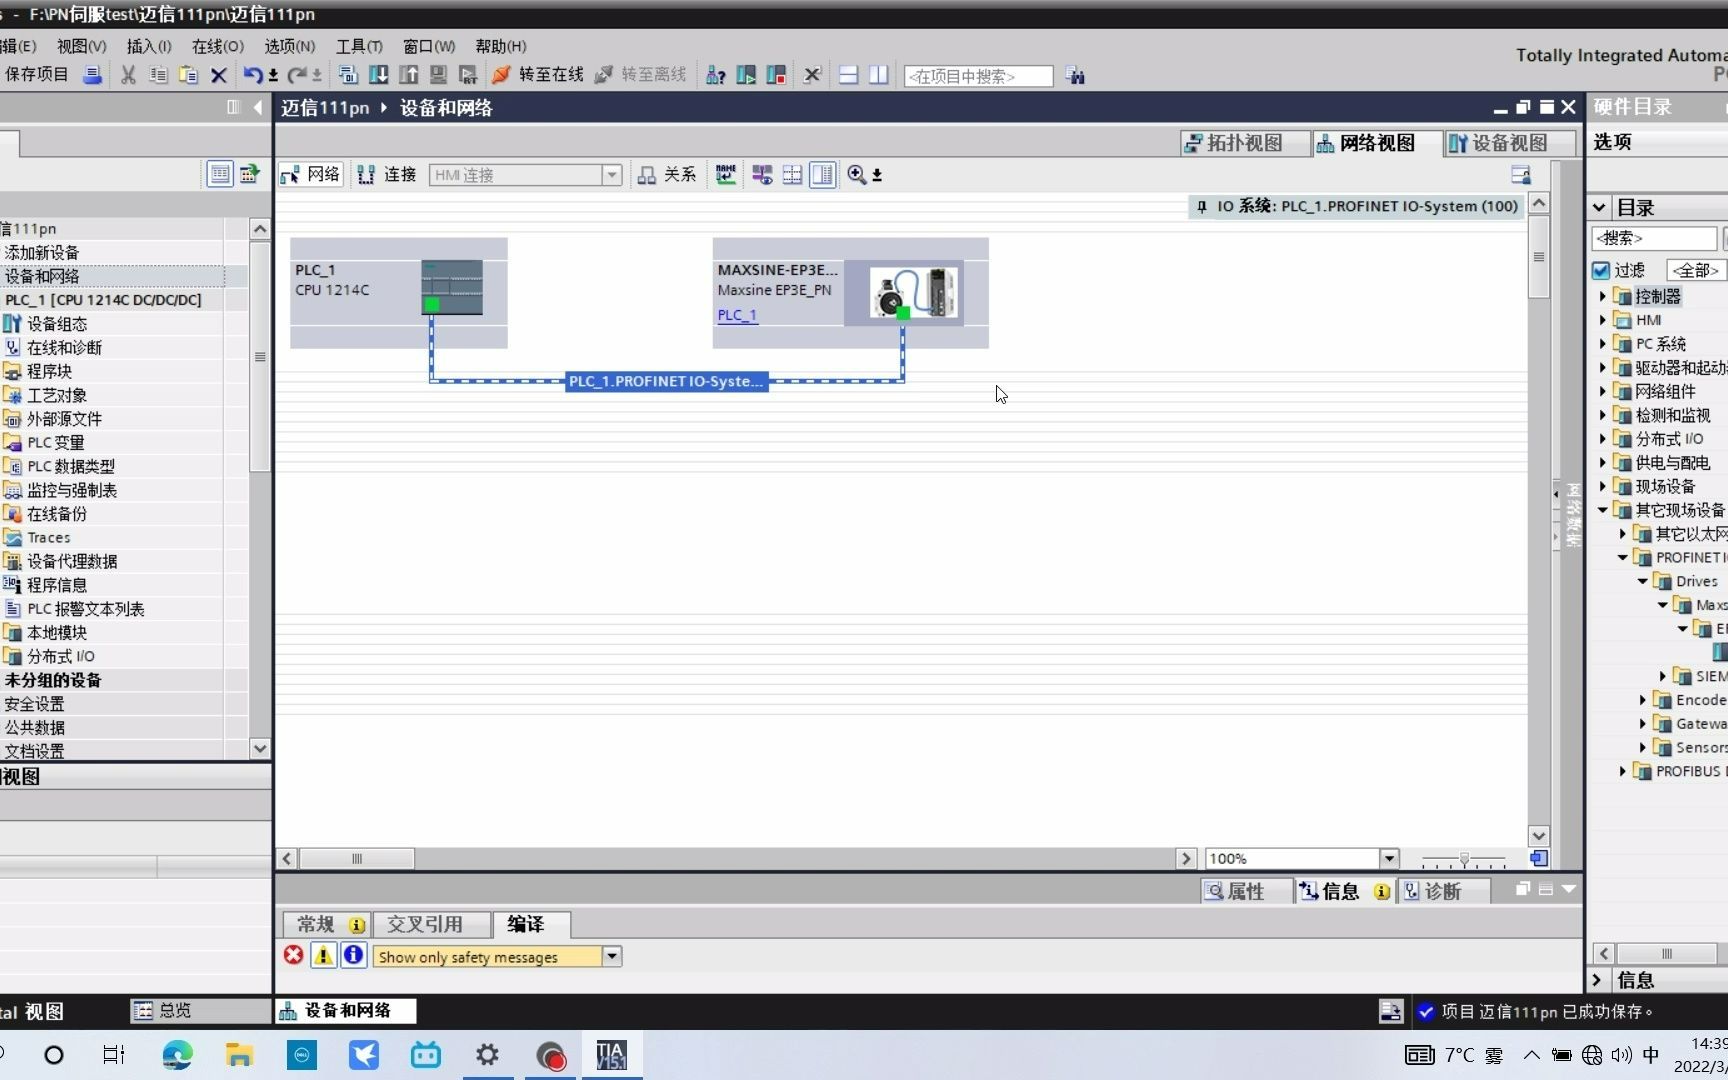This screenshot has height=1080, width=1728.
Task: Click the Stop CPU icon
Action: (776, 75)
